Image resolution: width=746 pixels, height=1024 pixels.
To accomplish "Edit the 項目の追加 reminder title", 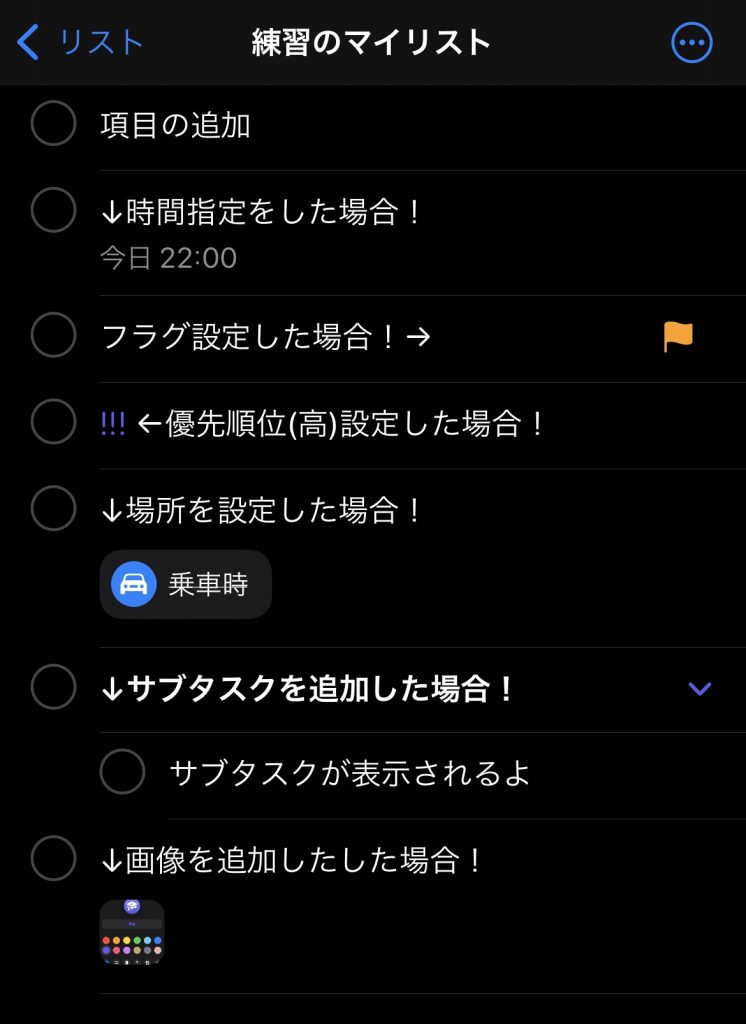I will point(175,125).
